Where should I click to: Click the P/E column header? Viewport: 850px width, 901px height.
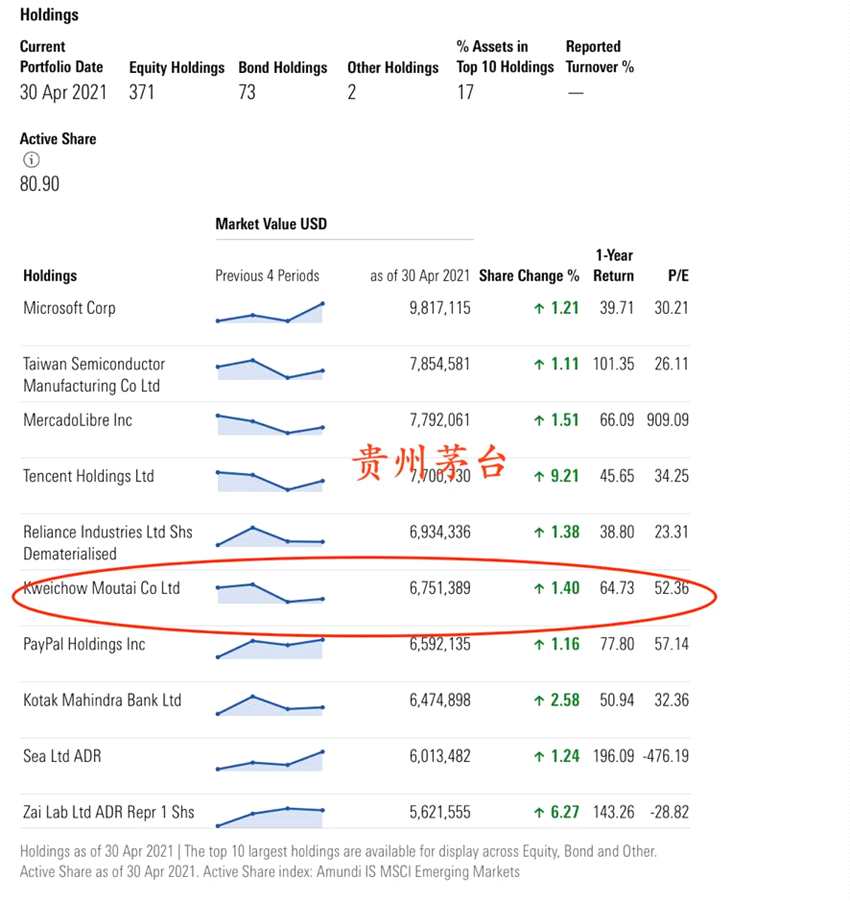(678, 276)
